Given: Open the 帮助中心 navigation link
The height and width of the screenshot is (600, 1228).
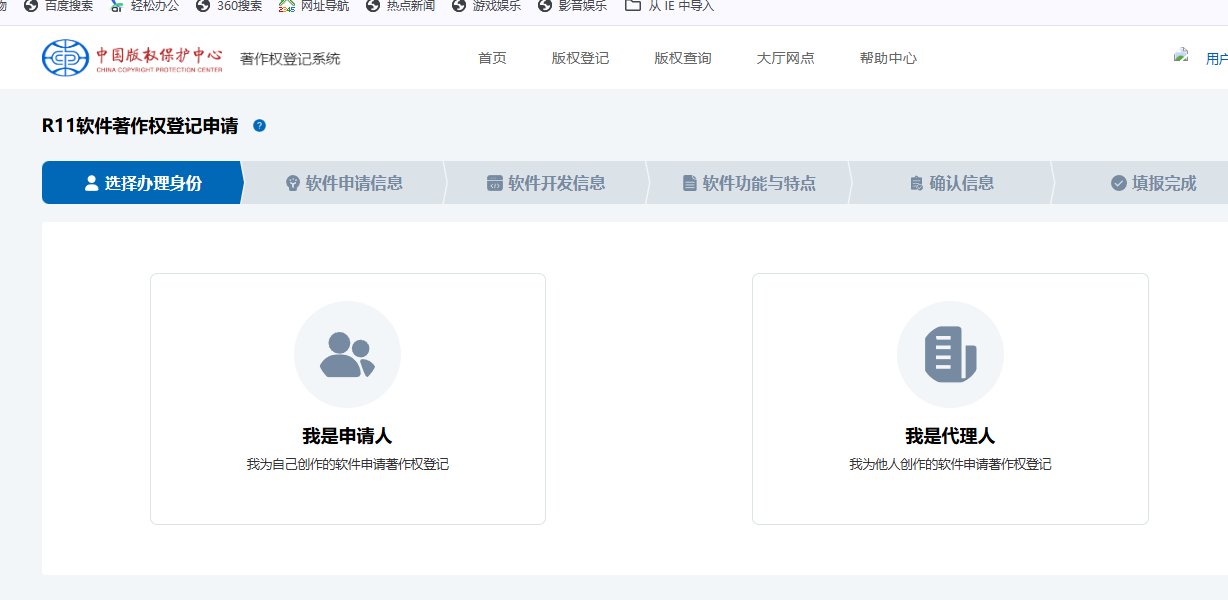Looking at the screenshot, I should [x=888, y=58].
